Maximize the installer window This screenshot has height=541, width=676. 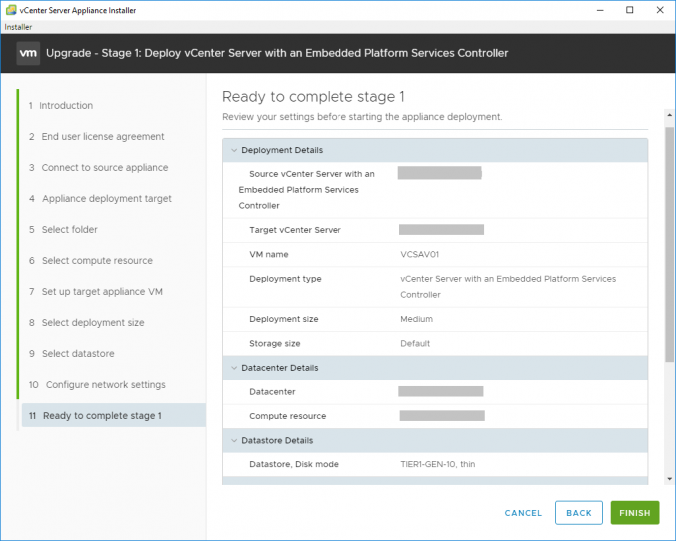click(x=629, y=10)
